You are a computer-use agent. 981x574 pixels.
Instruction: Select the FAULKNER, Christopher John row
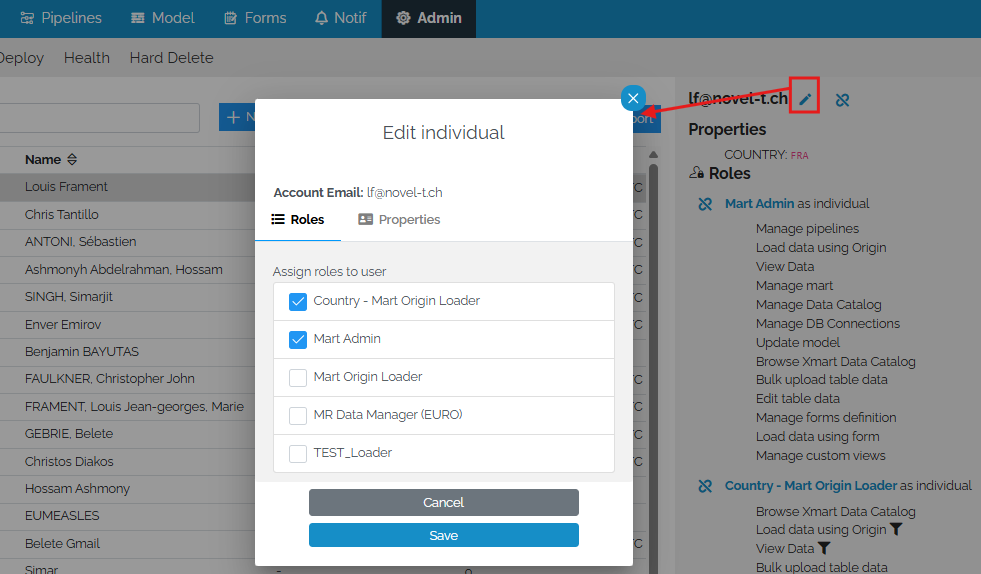[128, 379]
